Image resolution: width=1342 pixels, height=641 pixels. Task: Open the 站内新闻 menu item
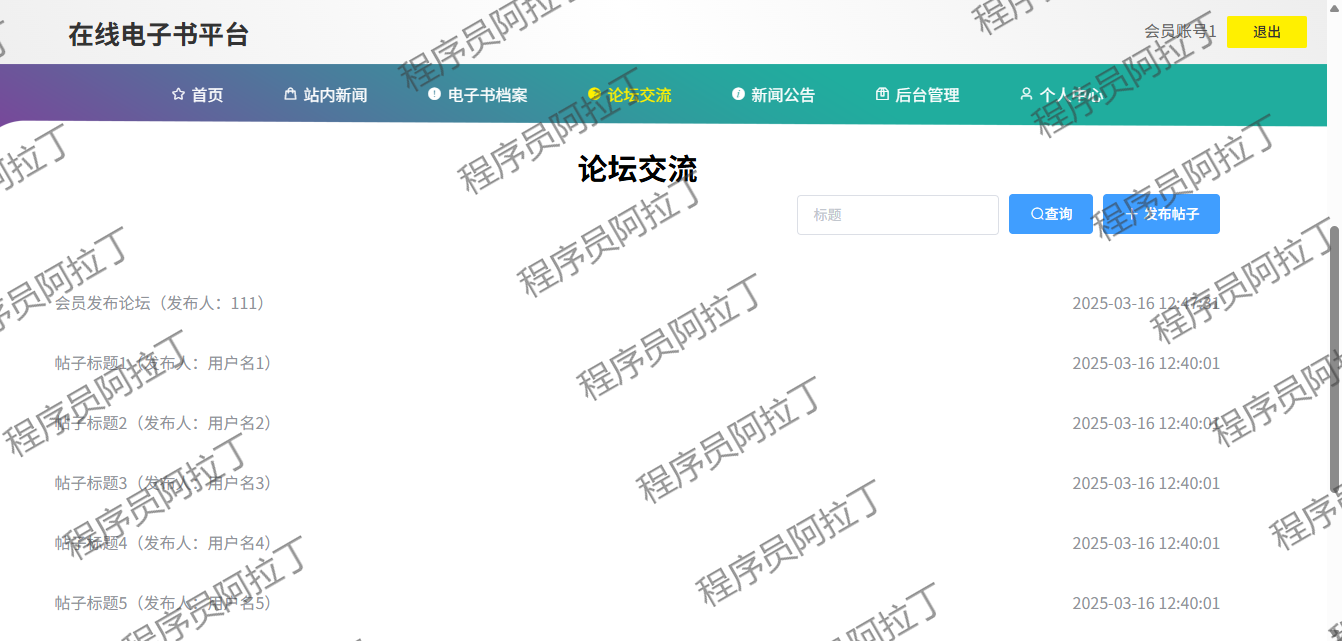(326, 95)
